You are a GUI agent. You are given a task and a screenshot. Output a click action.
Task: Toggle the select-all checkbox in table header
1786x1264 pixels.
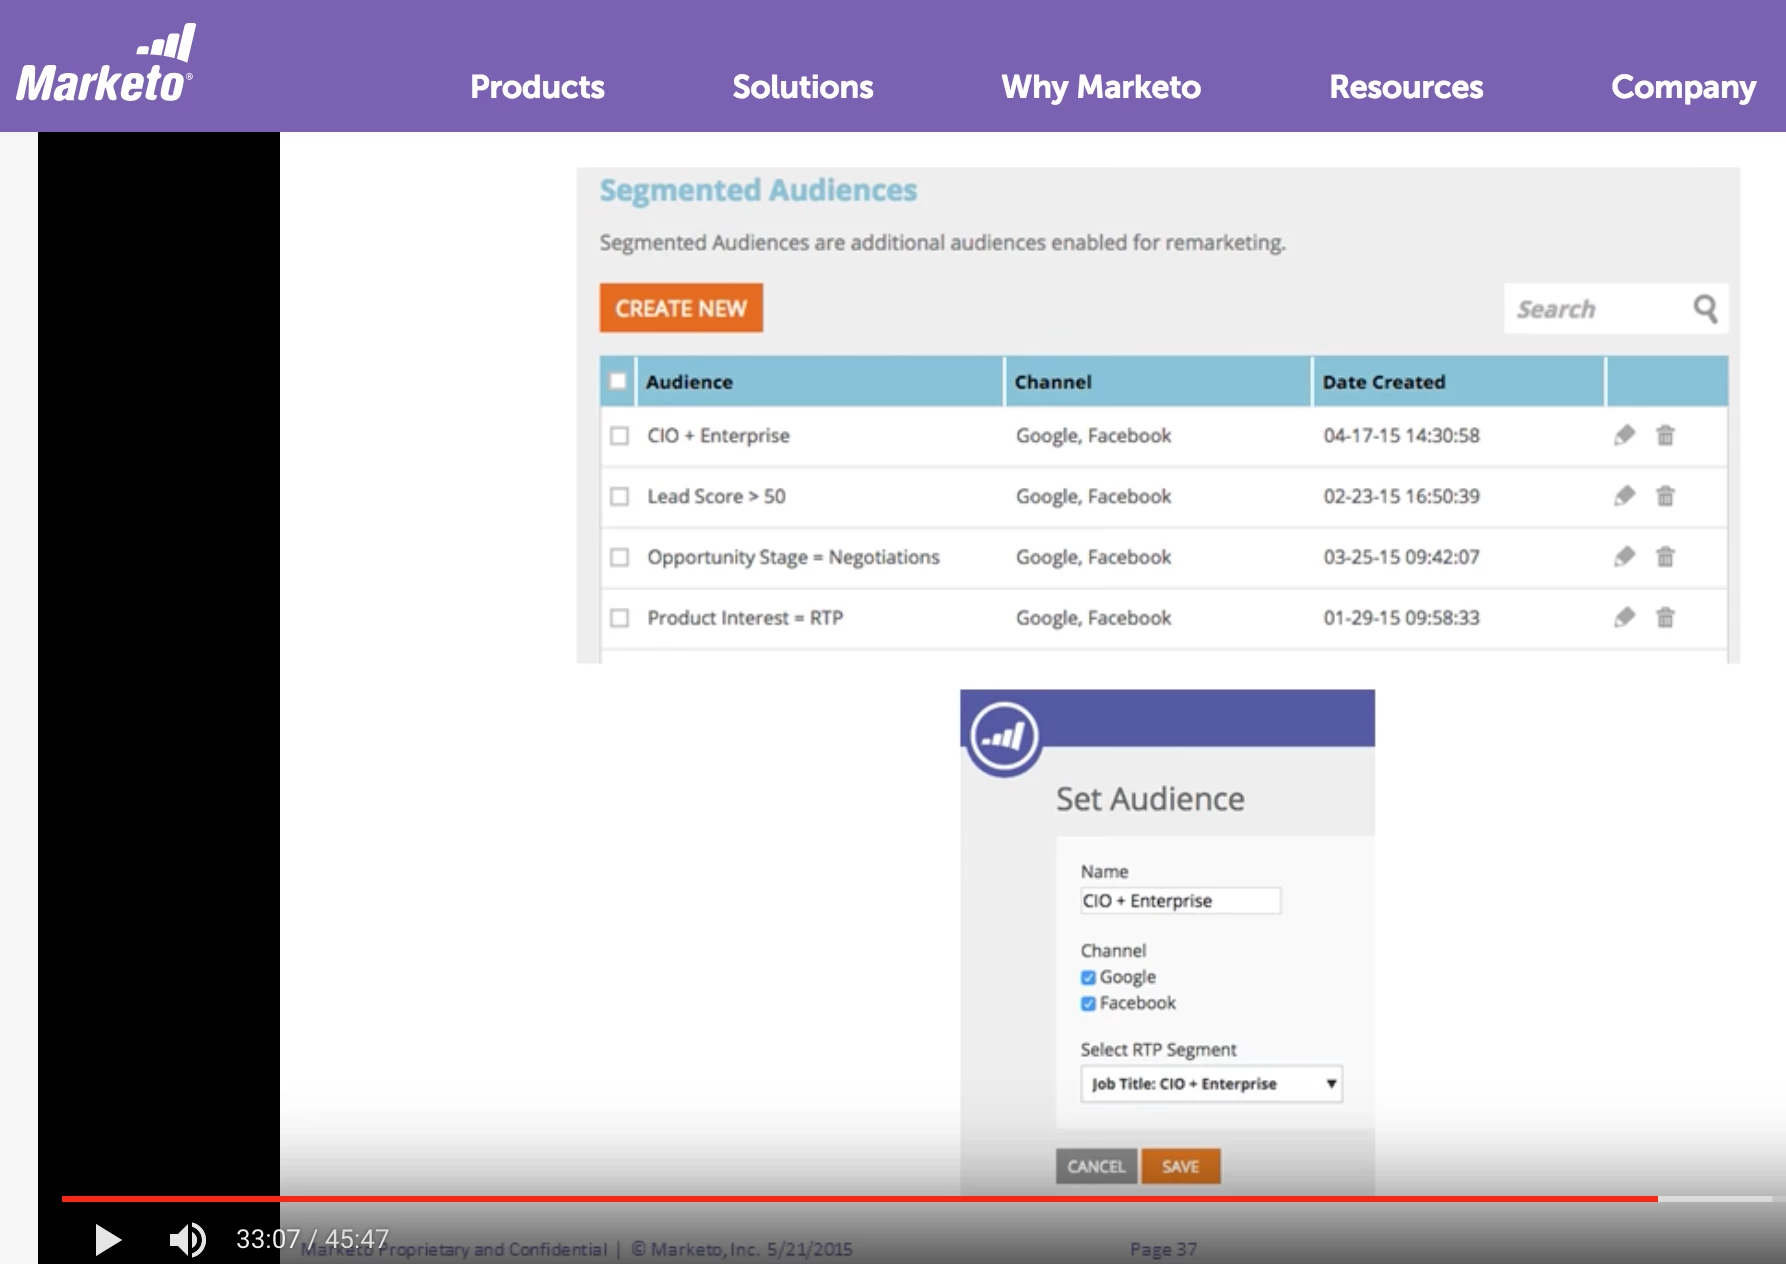click(618, 381)
